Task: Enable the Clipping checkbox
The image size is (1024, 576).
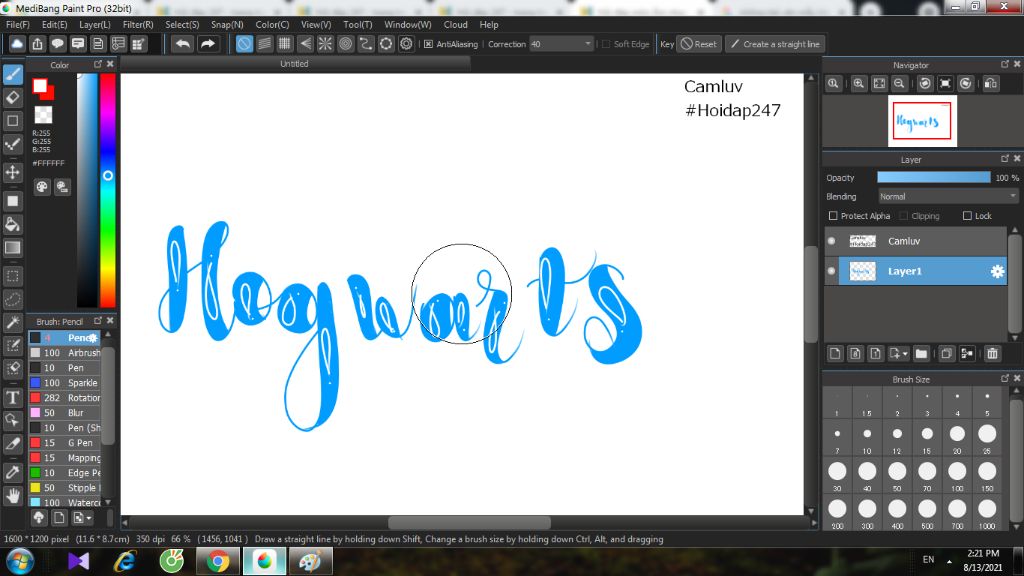Action: pyautogui.click(x=904, y=216)
